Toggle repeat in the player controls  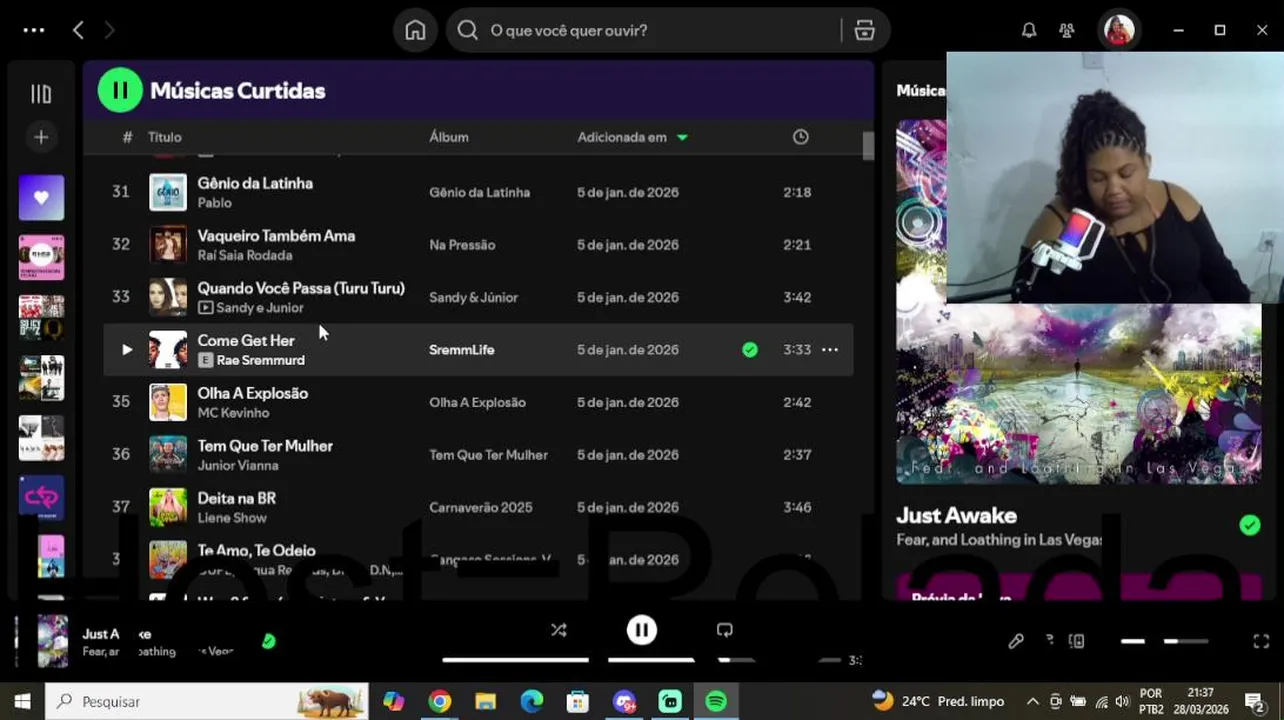pyautogui.click(x=725, y=630)
